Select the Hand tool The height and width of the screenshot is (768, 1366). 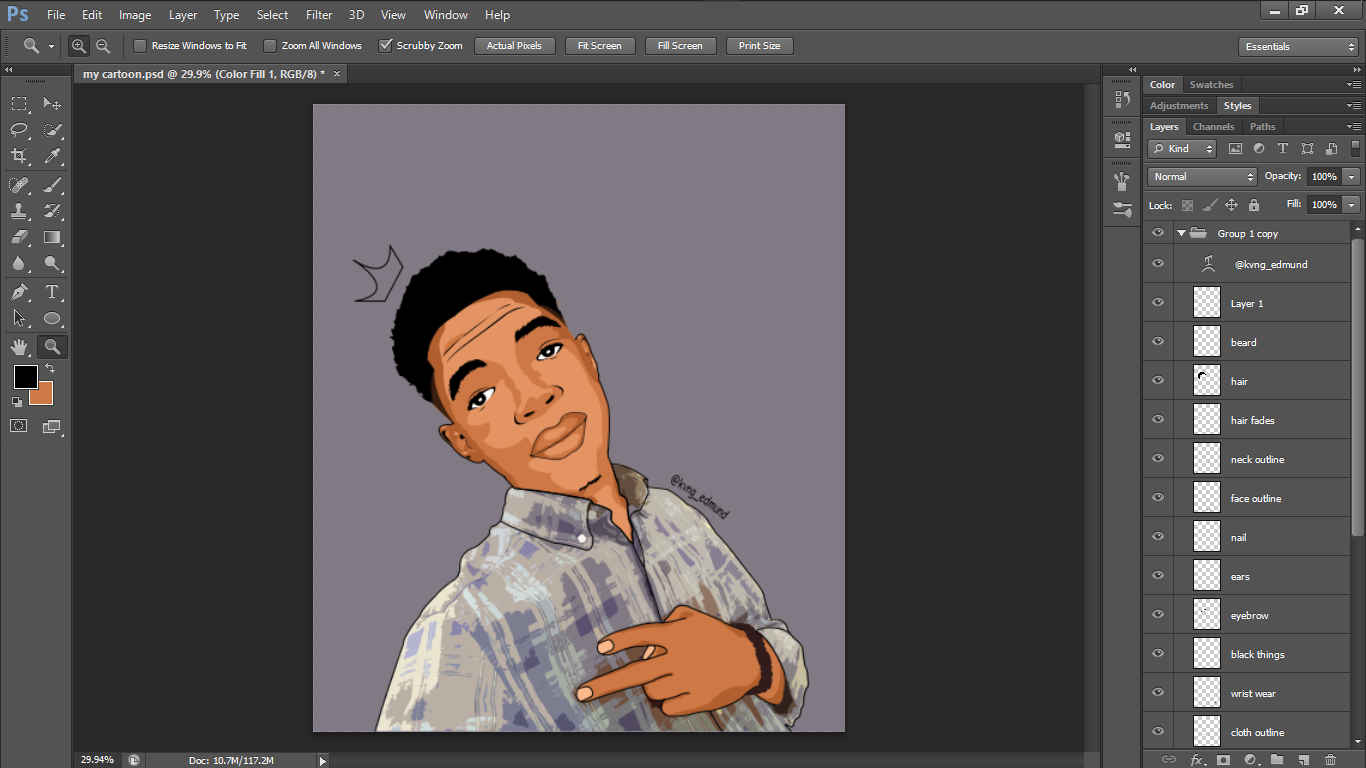pyautogui.click(x=19, y=347)
